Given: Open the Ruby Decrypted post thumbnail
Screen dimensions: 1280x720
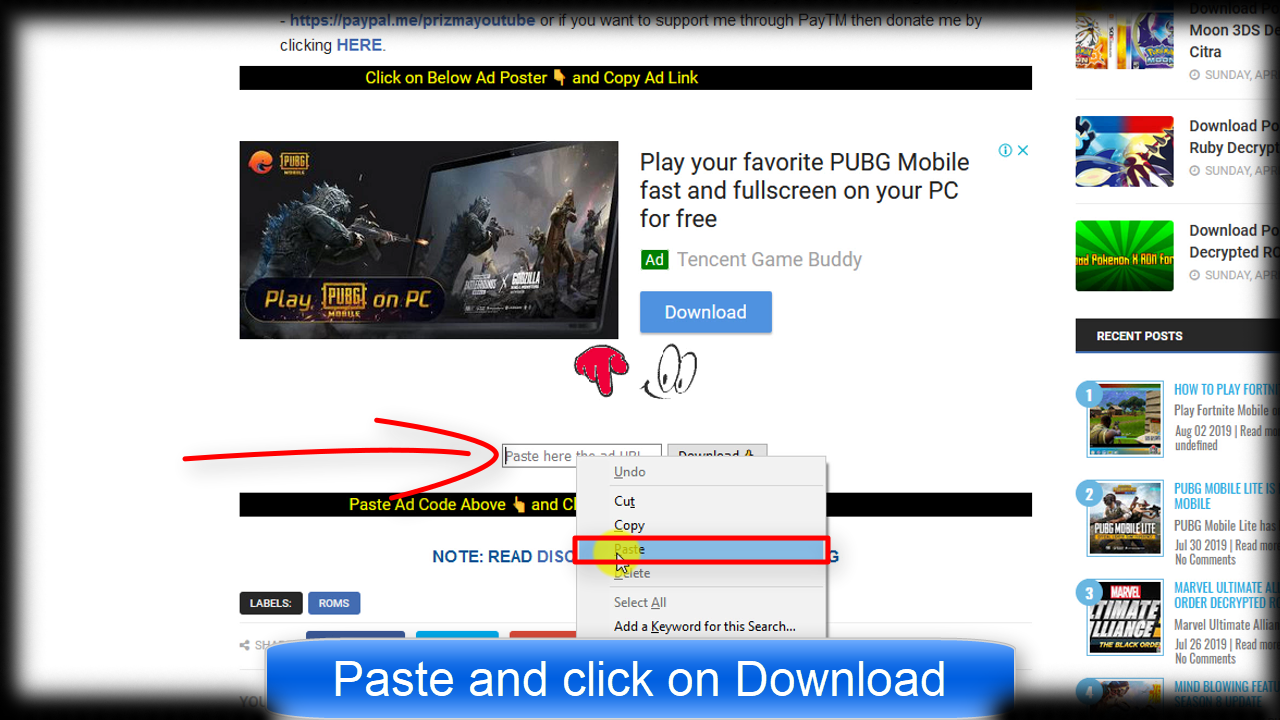Looking at the screenshot, I should [x=1124, y=151].
